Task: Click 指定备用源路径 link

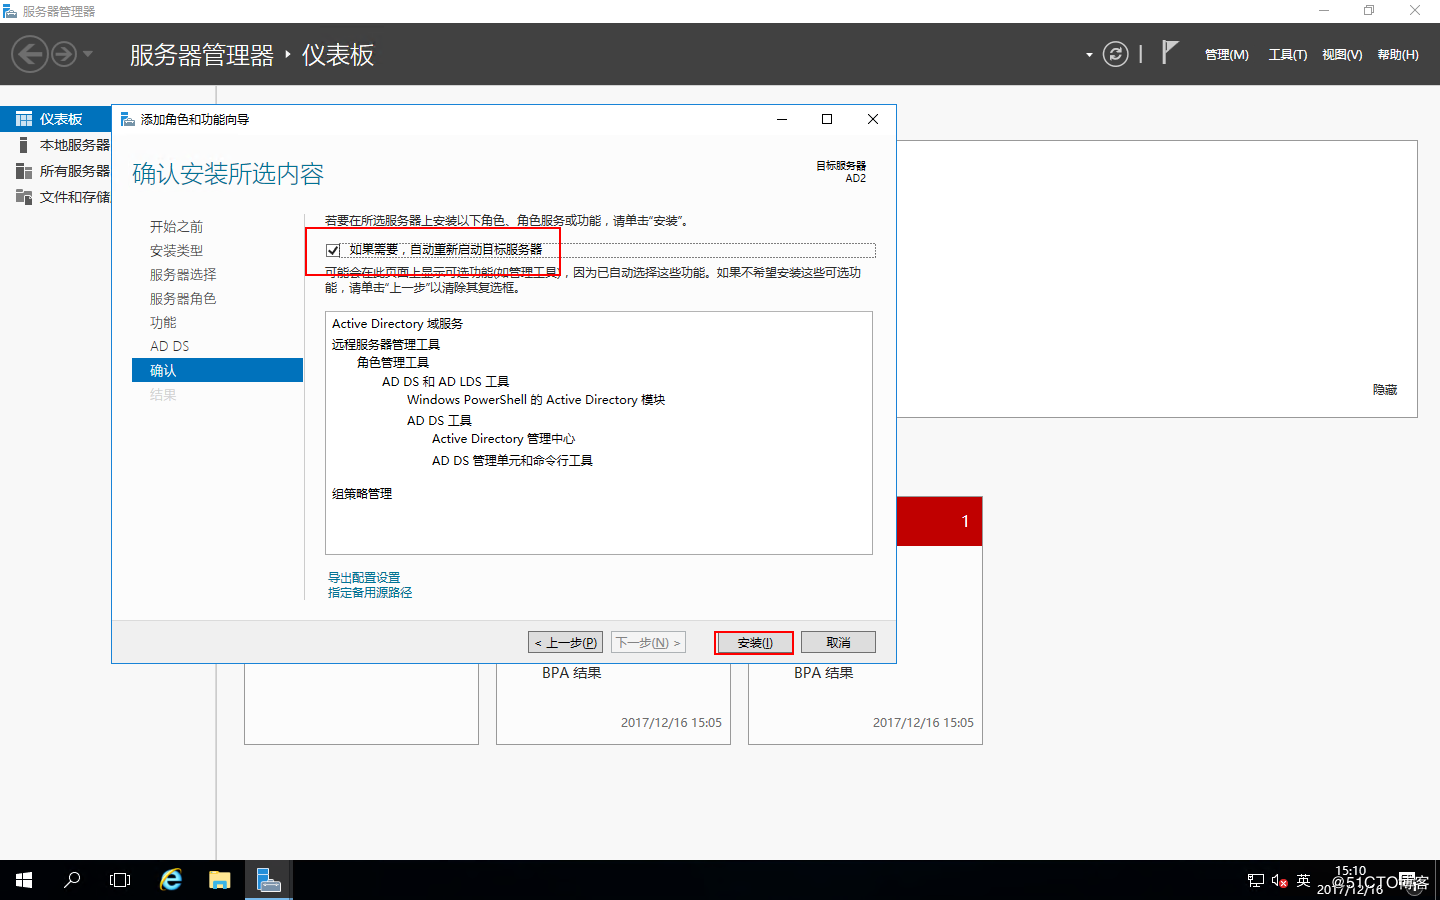Action: (370, 593)
